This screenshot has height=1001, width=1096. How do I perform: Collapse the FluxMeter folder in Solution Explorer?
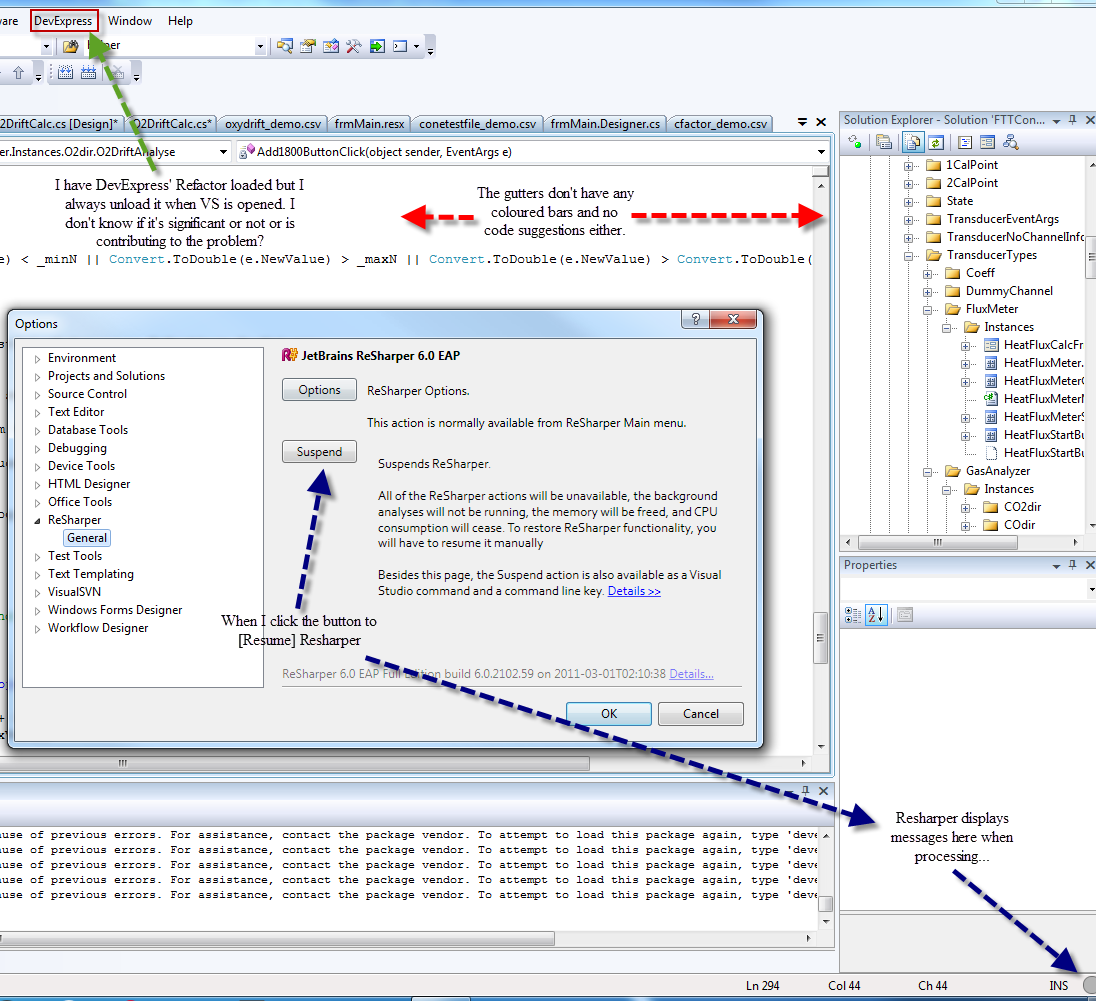pyautogui.click(x=927, y=310)
